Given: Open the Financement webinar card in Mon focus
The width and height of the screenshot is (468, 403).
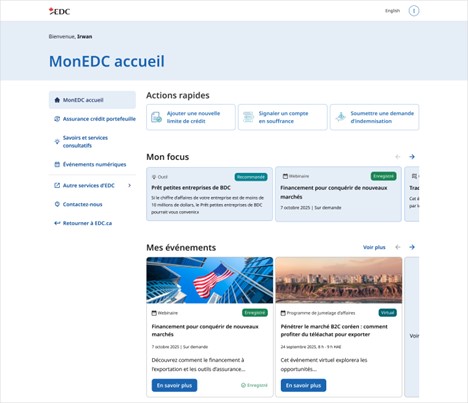Looking at the screenshot, I should click(338, 194).
